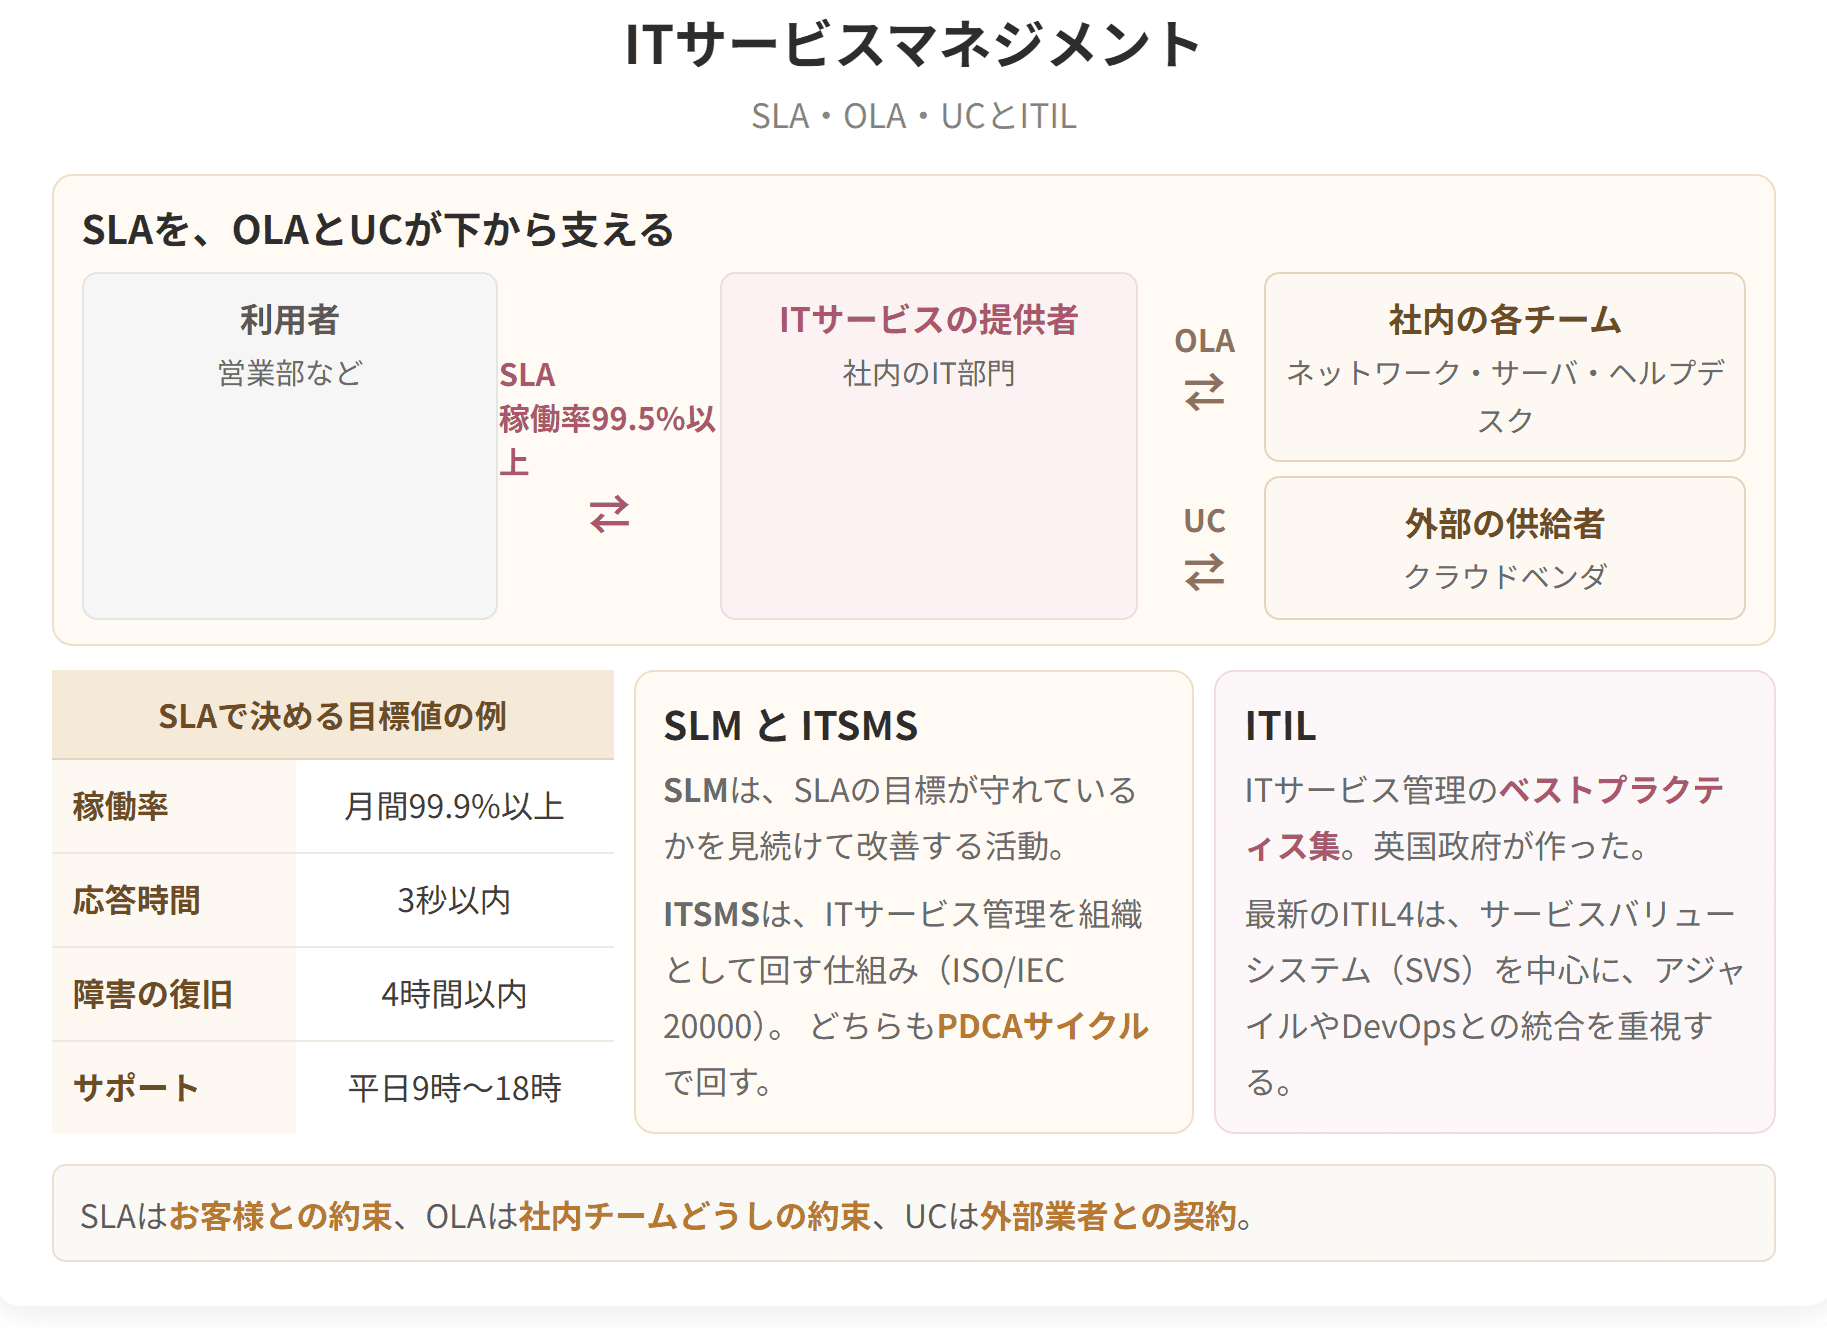
Task: Click the 平日9時〜18時 table cell
Action: pyautogui.click(x=455, y=1088)
